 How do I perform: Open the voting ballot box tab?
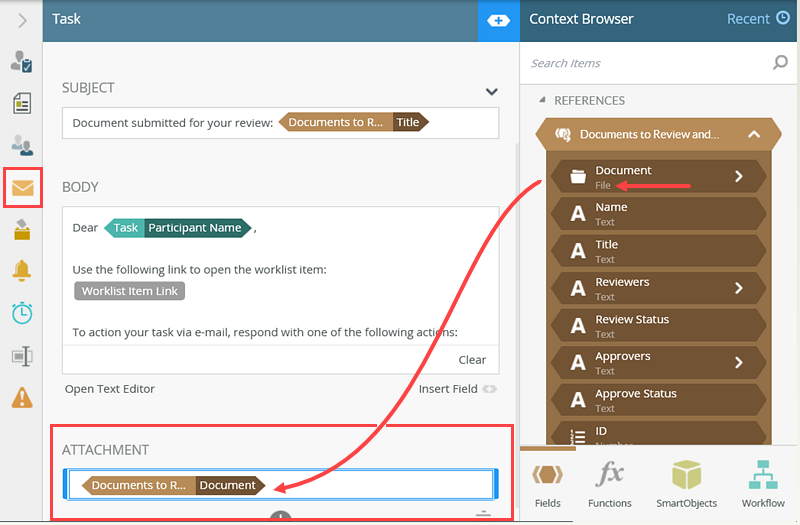tap(21, 230)
